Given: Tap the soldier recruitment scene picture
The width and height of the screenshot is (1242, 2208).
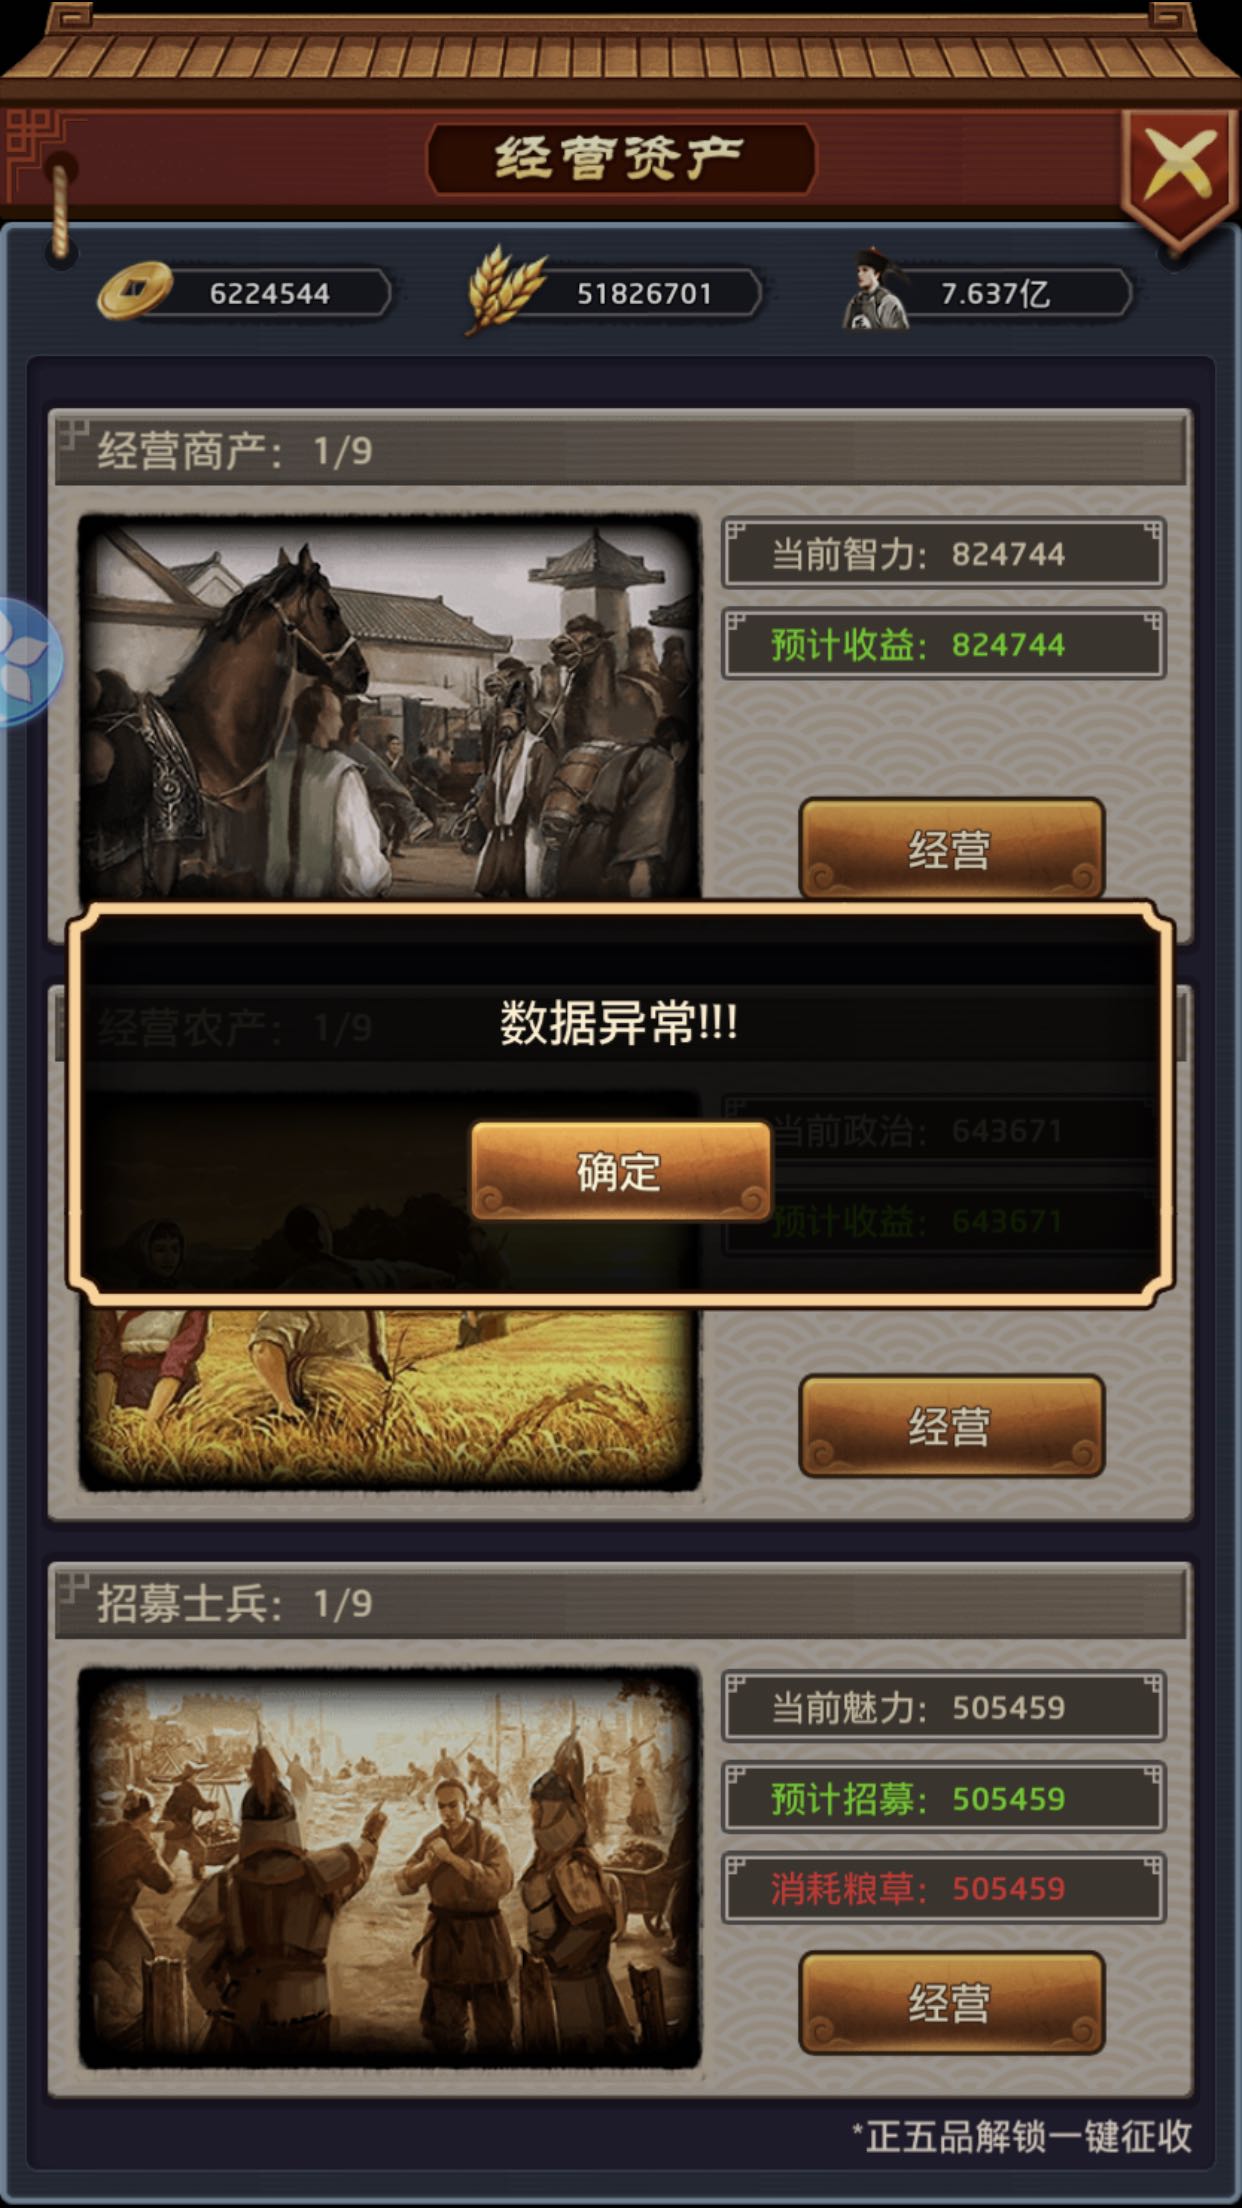Looking at the screenshot, I should 389,1867.
